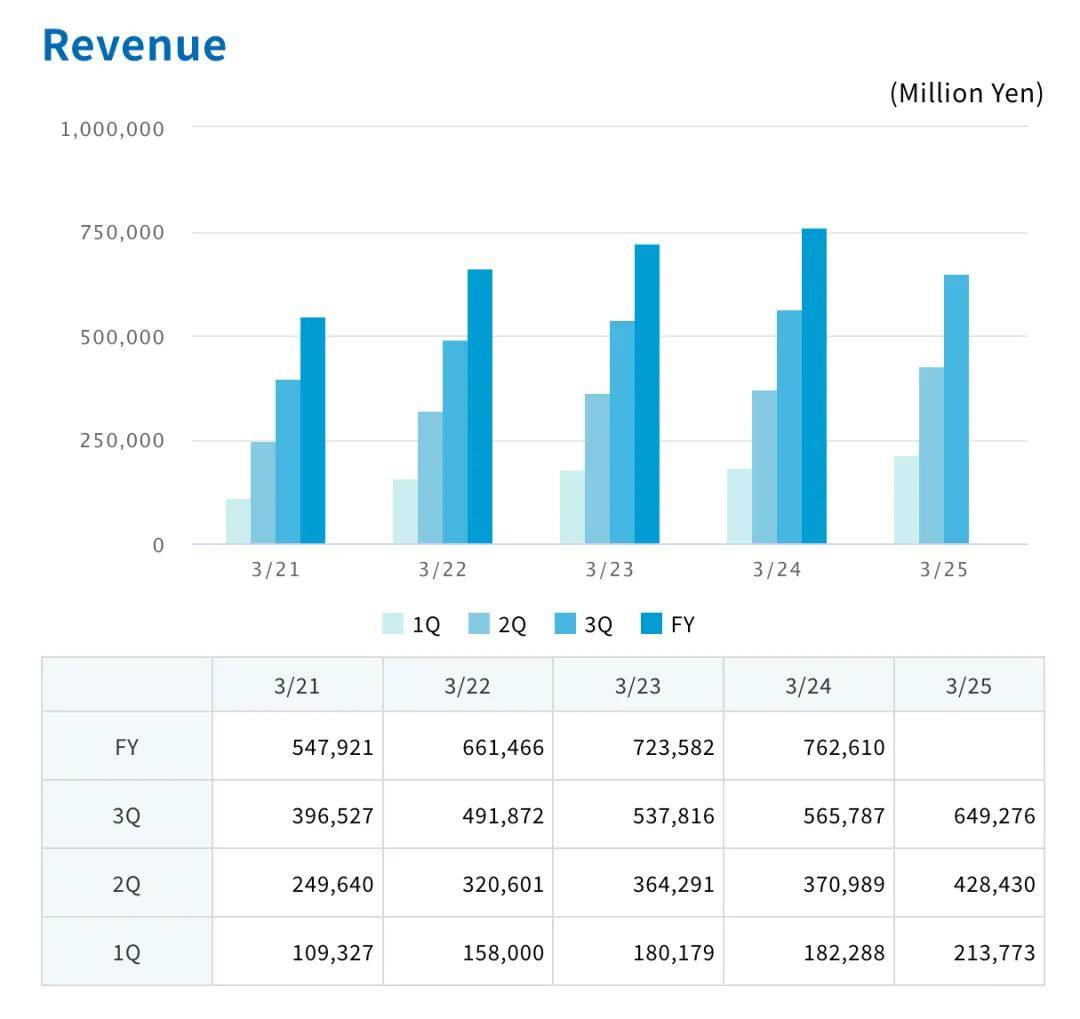
Task: Click the 109,327 cell in 1Q row
Action: tap(297, 953)
